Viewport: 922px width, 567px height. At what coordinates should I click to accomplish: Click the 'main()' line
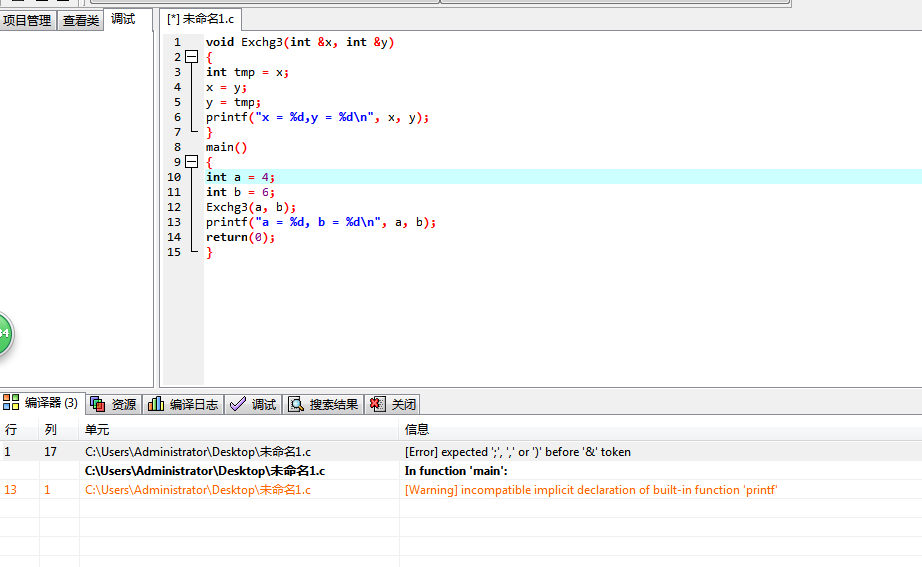[226, 148]
